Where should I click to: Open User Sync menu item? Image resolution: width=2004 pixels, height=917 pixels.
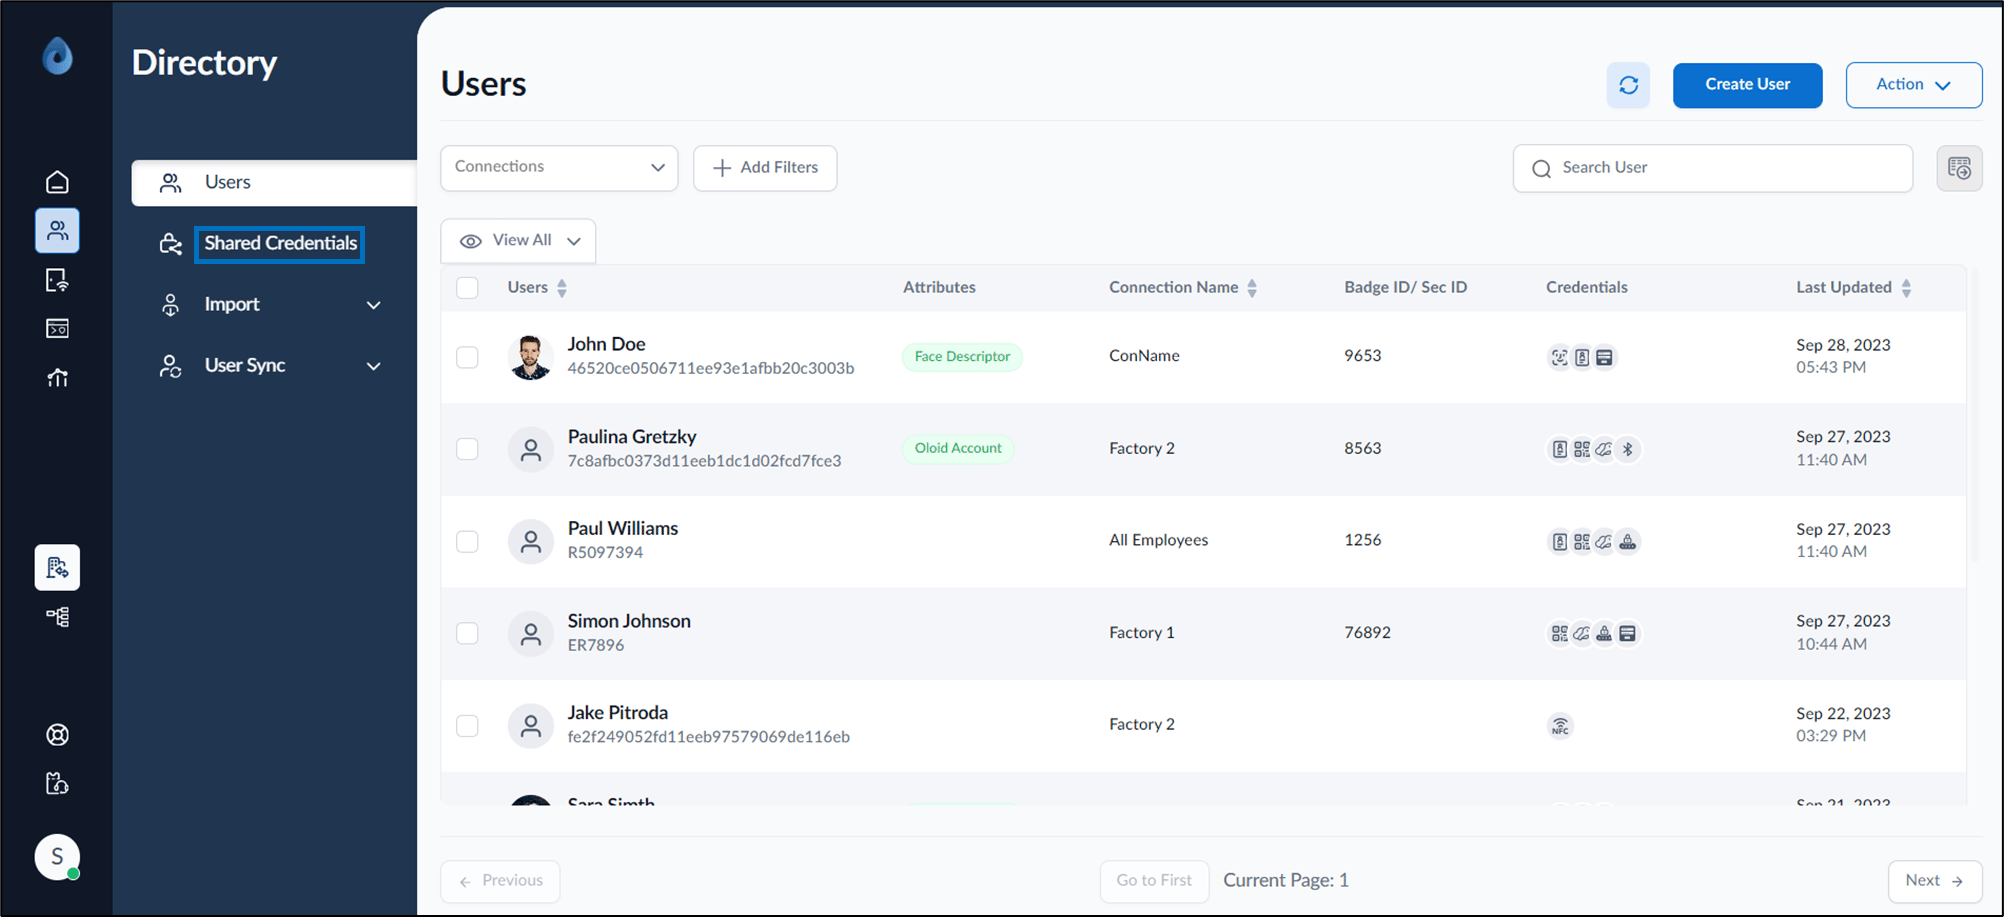pyautogui.click(x=245, y=365)
